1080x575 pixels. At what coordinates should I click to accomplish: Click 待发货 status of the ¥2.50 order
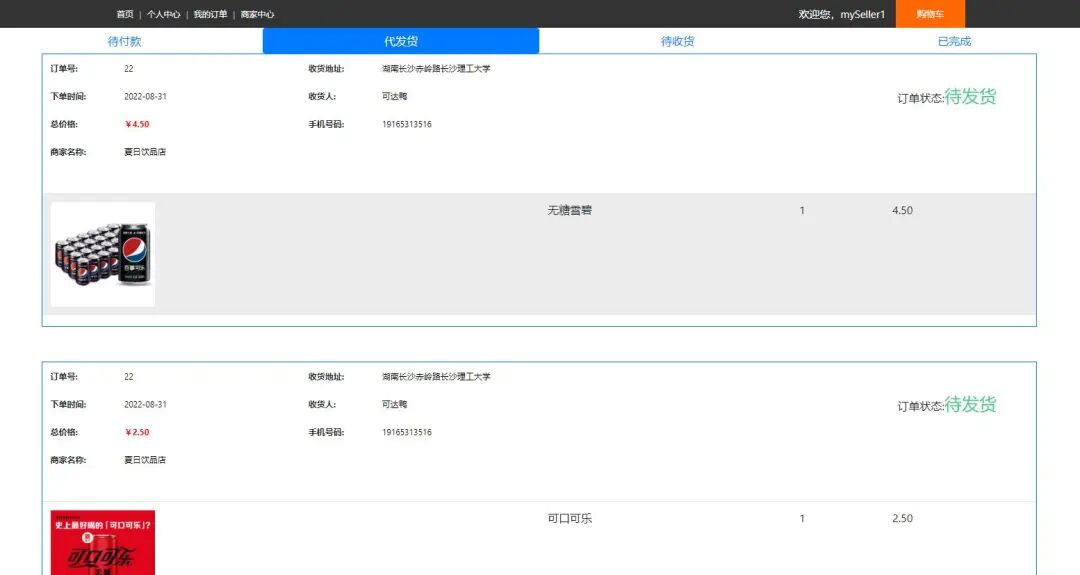[x=970, y=404]
